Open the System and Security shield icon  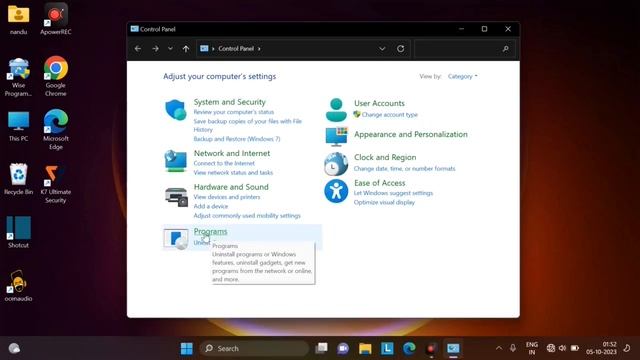(176, 109)
